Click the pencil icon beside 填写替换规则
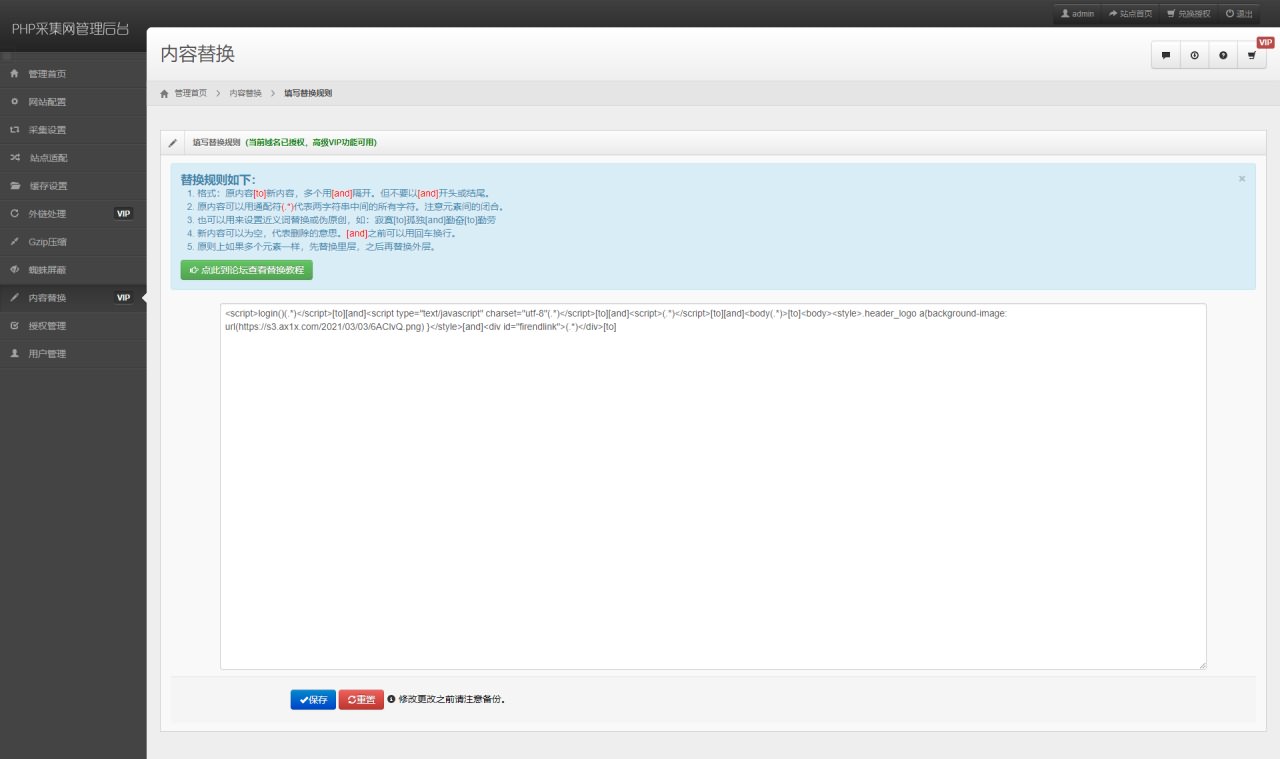This screenshot has height=759, width=1280. [x=173, y=143]
